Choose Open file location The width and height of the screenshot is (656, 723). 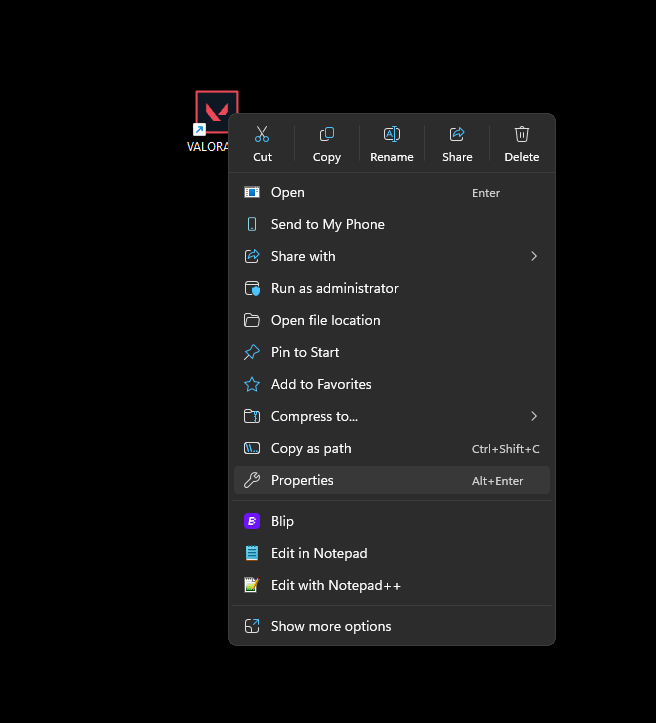[325, 320]
